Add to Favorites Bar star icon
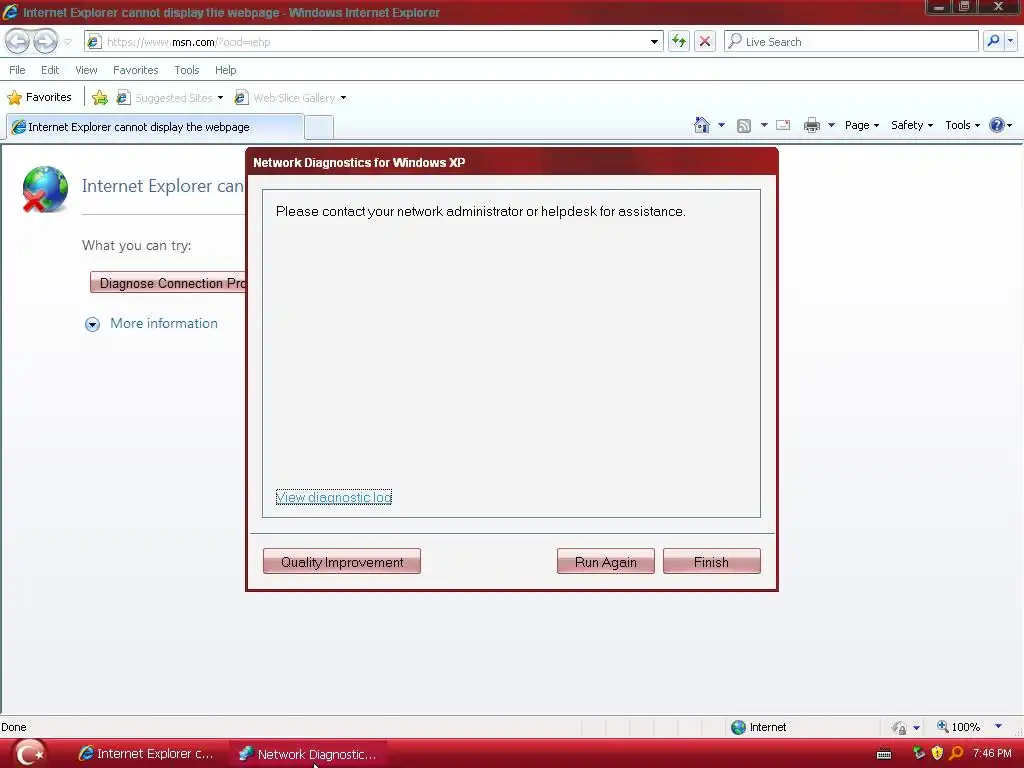 [x=100, y=98]
